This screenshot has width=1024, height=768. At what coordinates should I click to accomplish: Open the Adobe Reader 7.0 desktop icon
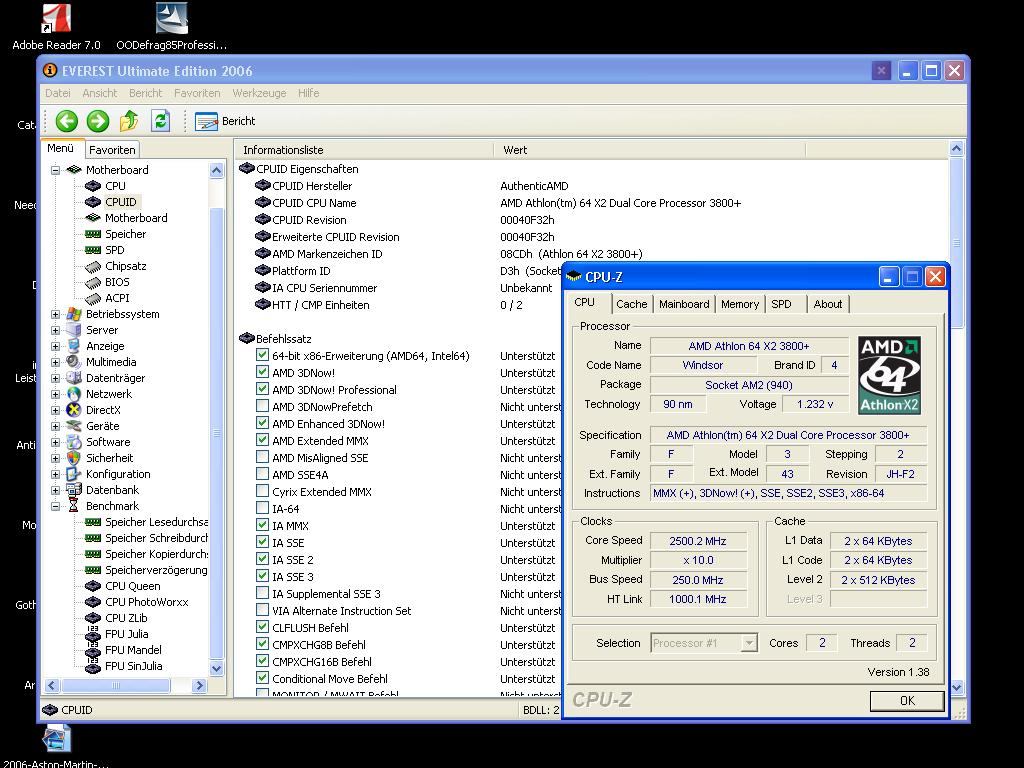56,27
